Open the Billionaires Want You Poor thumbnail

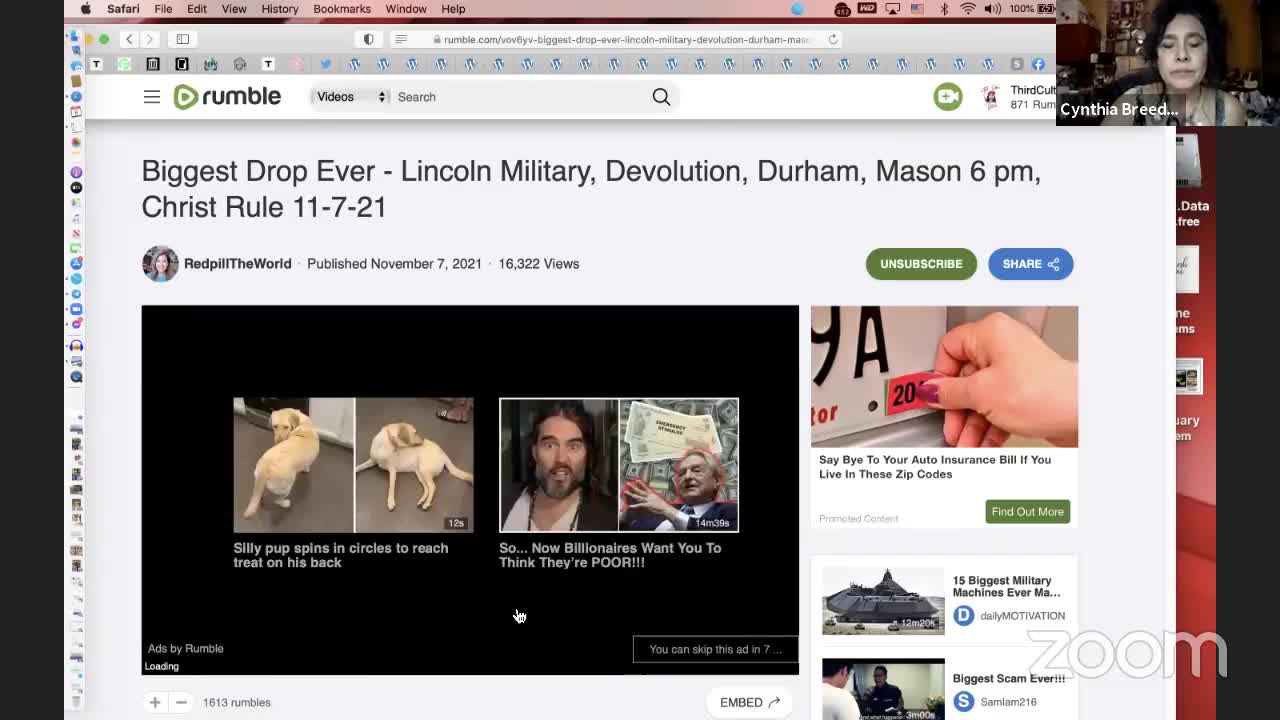619,465
